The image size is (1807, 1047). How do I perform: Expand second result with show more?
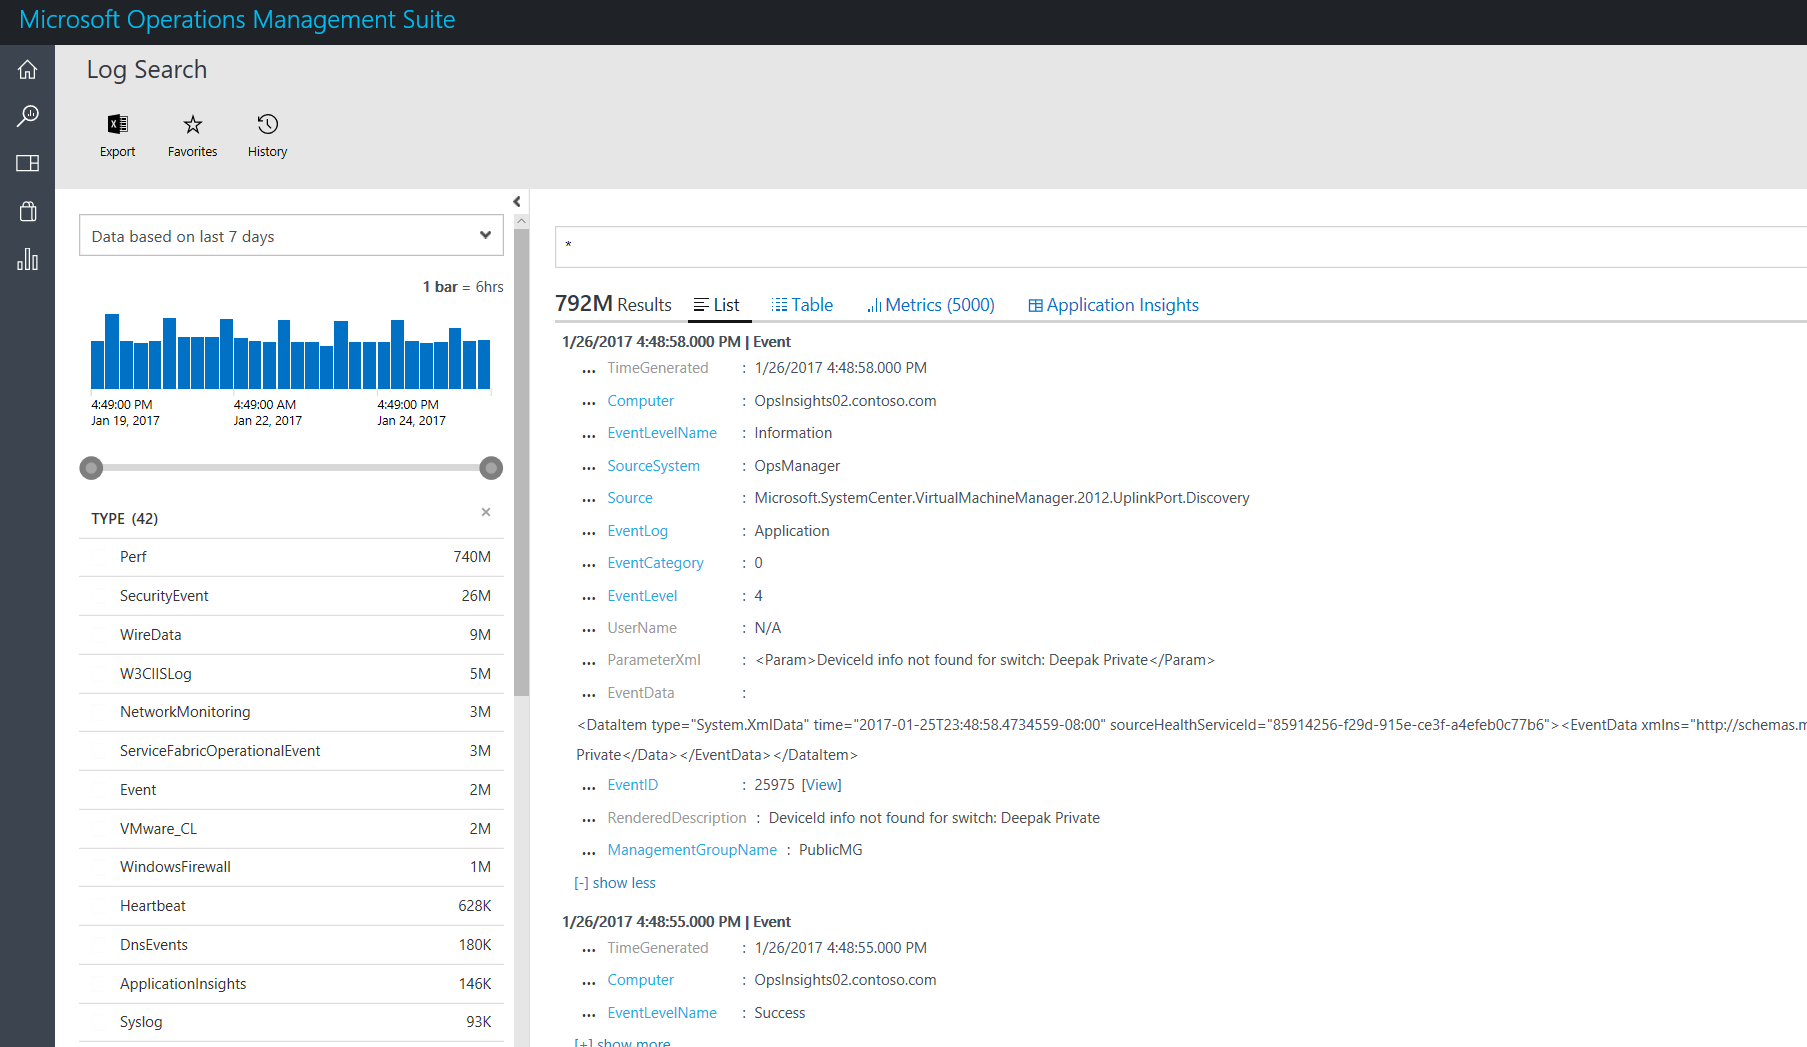622,1042
